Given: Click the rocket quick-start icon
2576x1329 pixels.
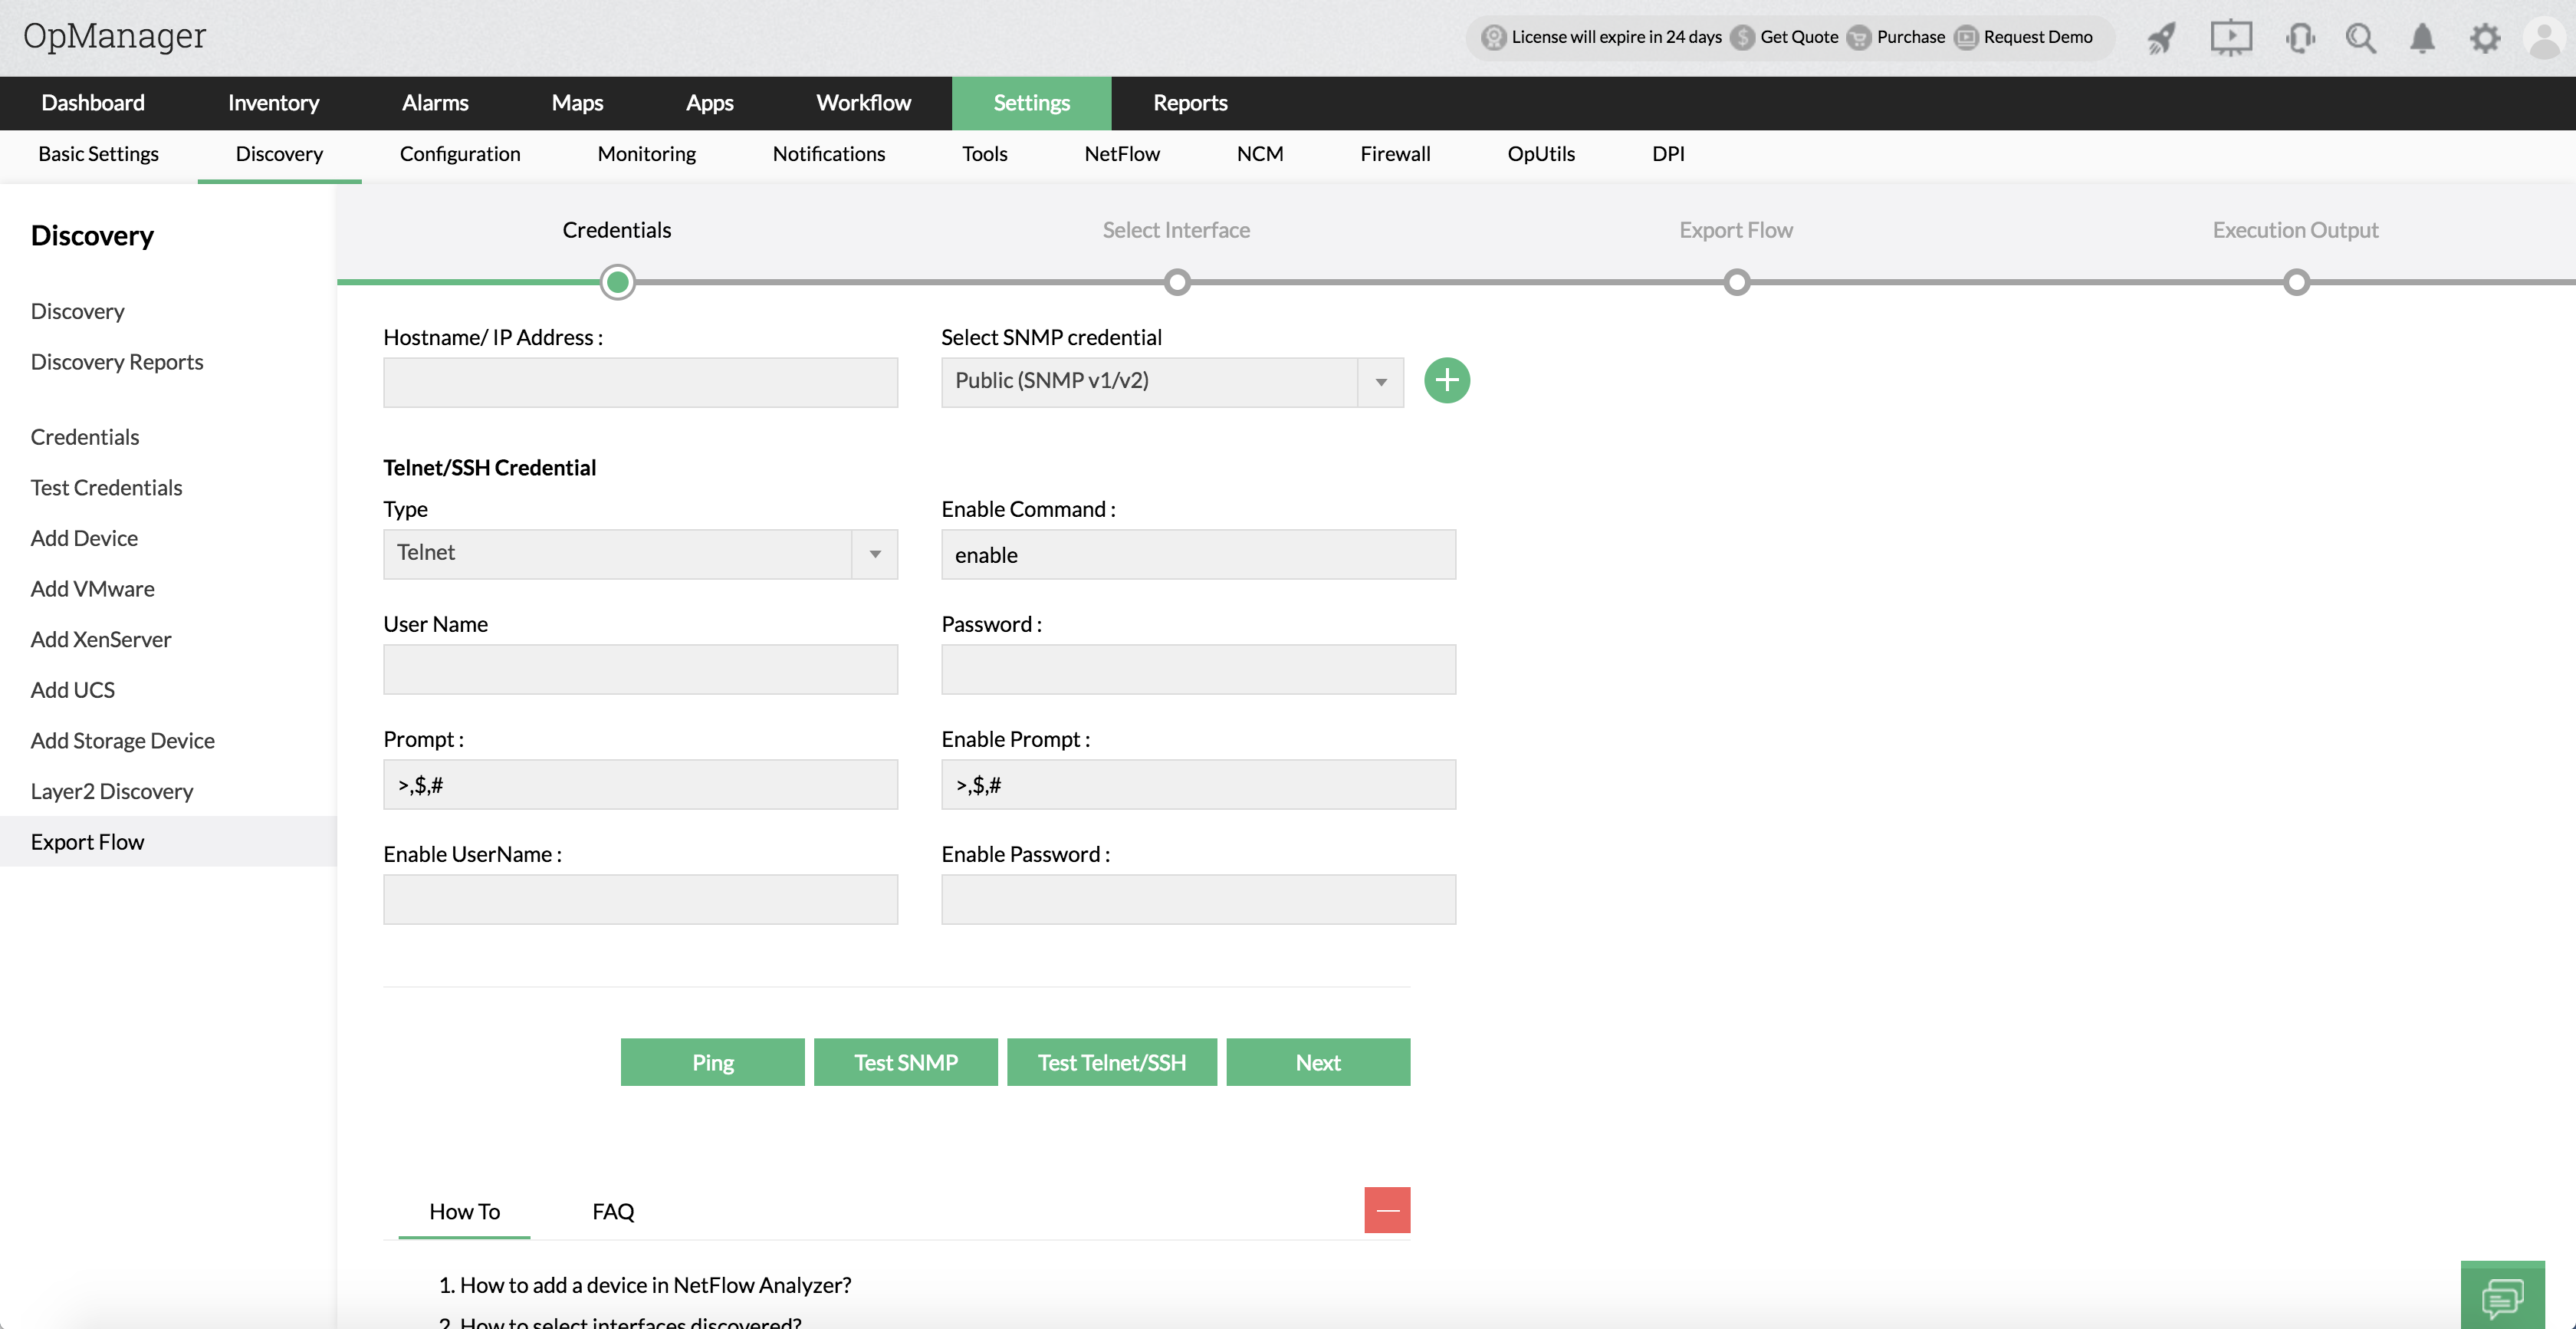Looking at the screenshot, I should coord(2162,38).
